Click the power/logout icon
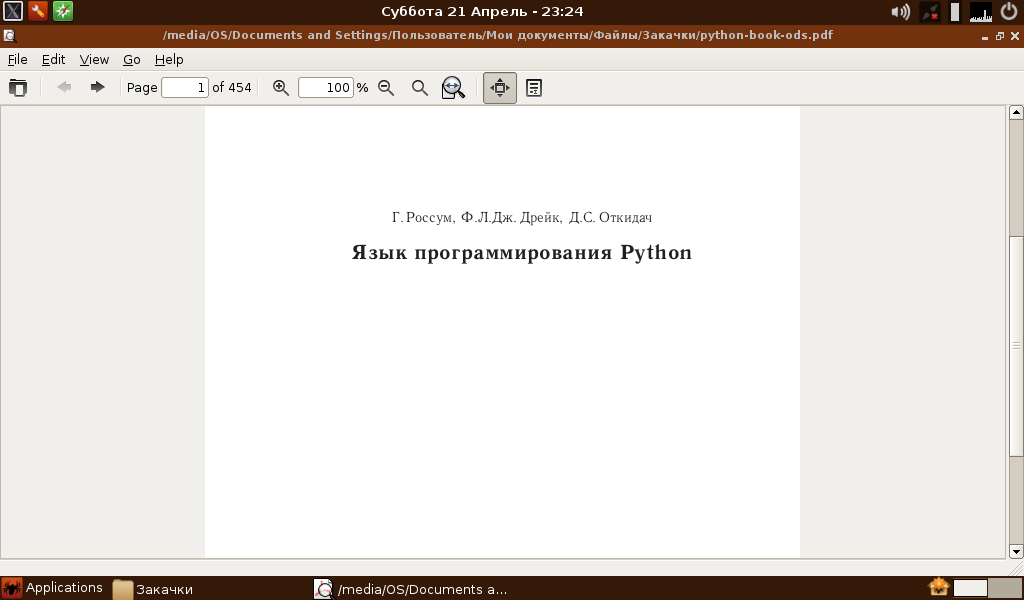Screen dimensions: 1024x600 pyautogui.click(x=1010, y=11)
